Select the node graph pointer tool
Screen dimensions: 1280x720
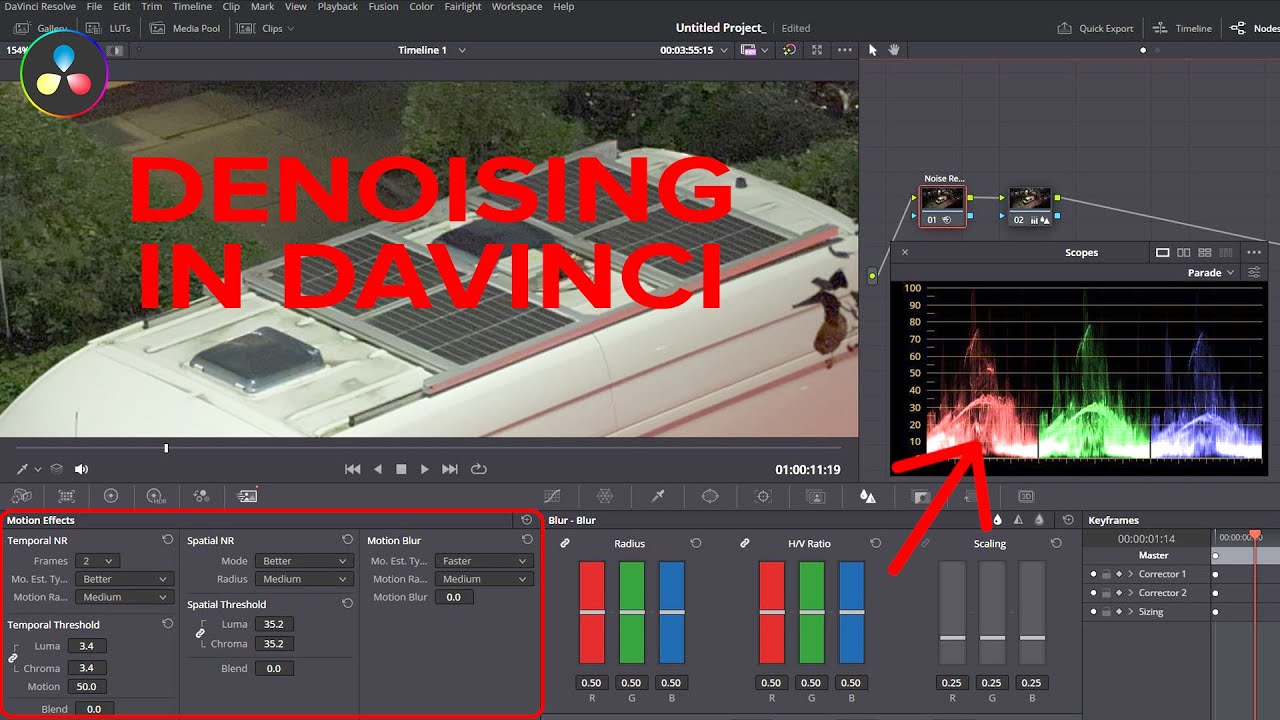[x=872, y=50]
